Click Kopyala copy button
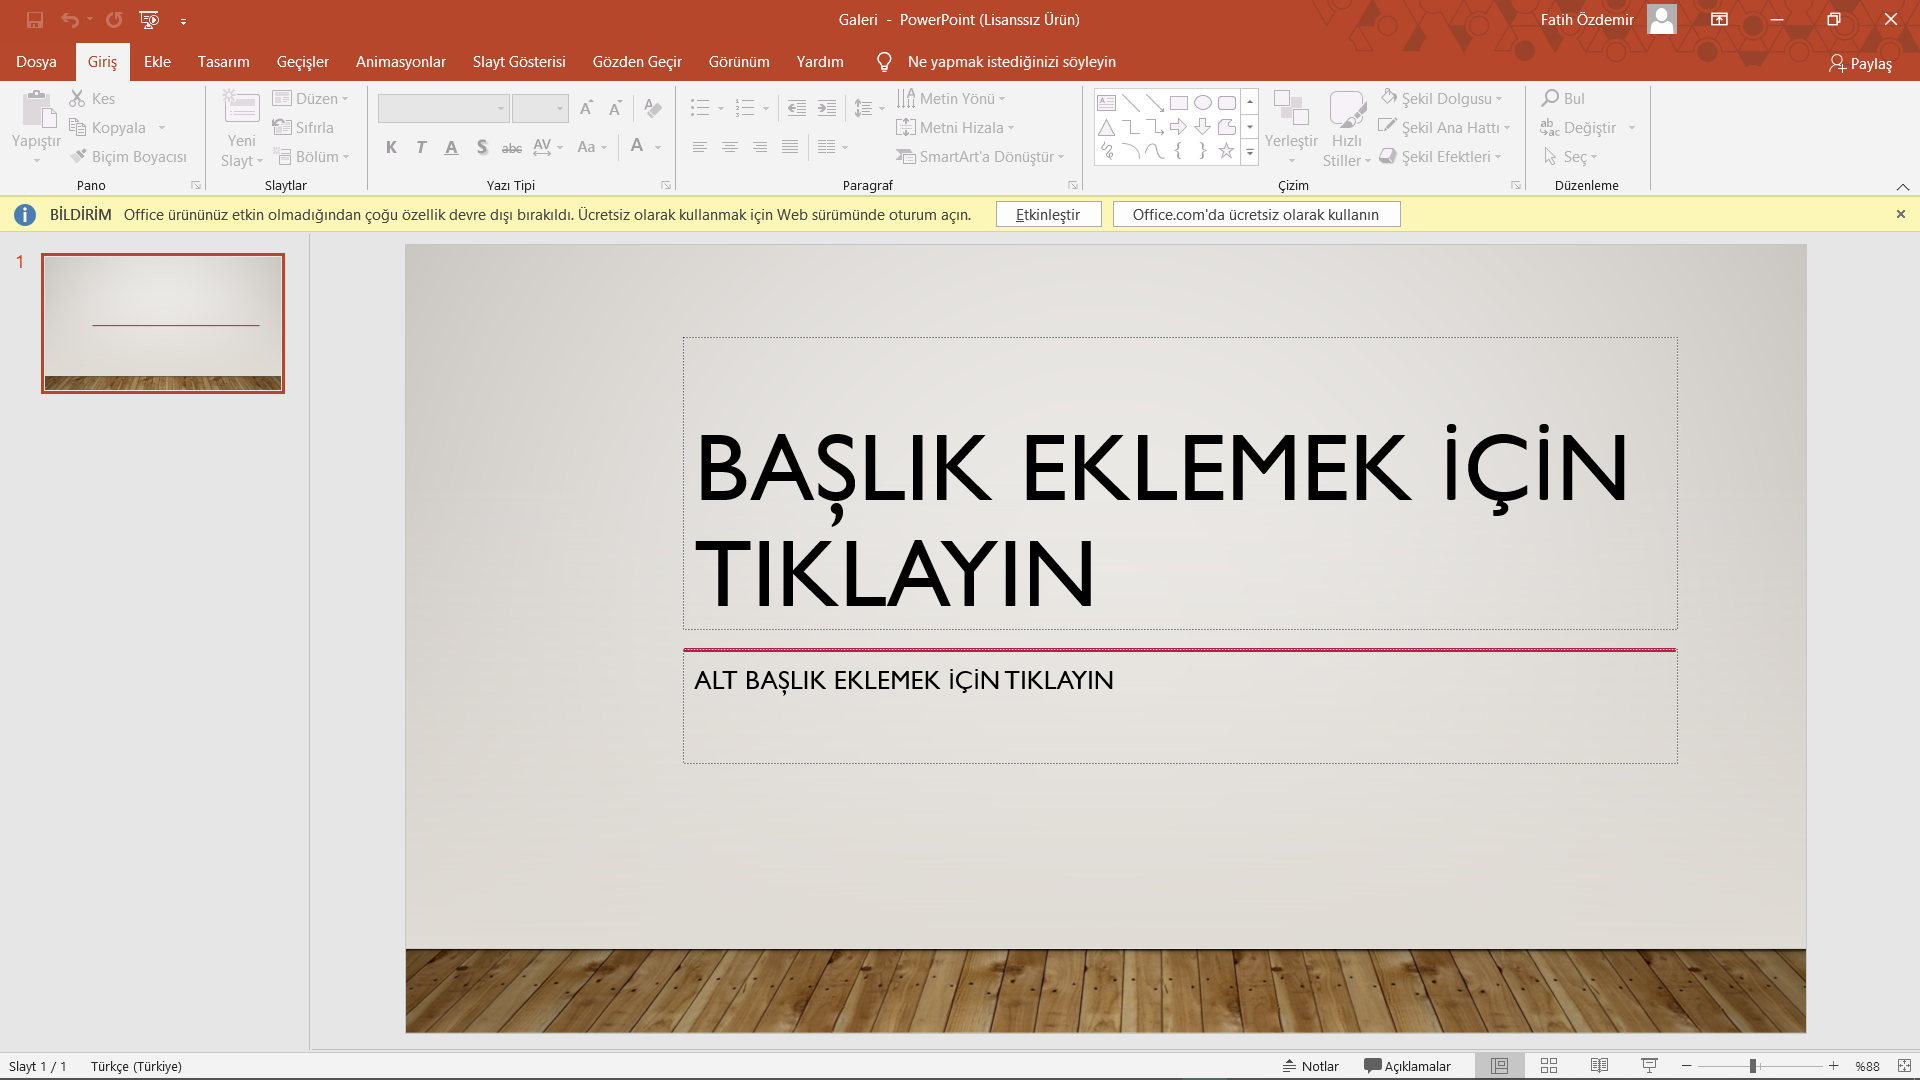Screen dimensions: 1920x1080 (x=108, y=127)
